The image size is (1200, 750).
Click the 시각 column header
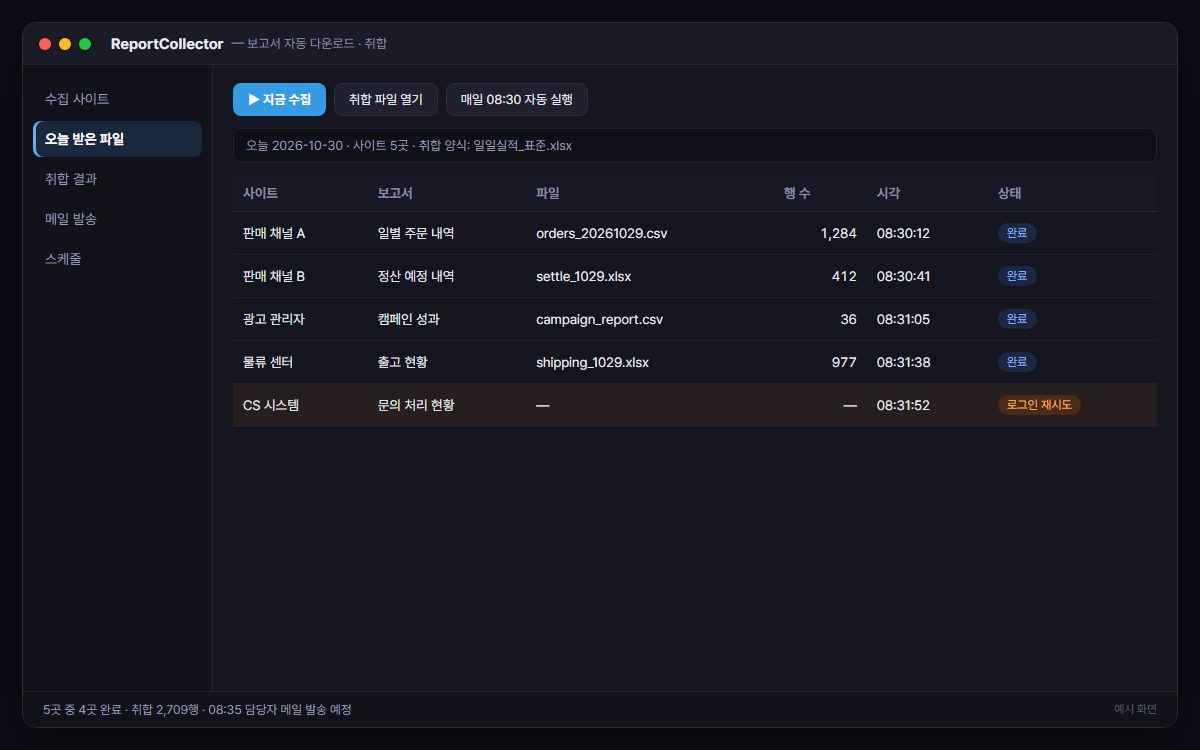889,193
